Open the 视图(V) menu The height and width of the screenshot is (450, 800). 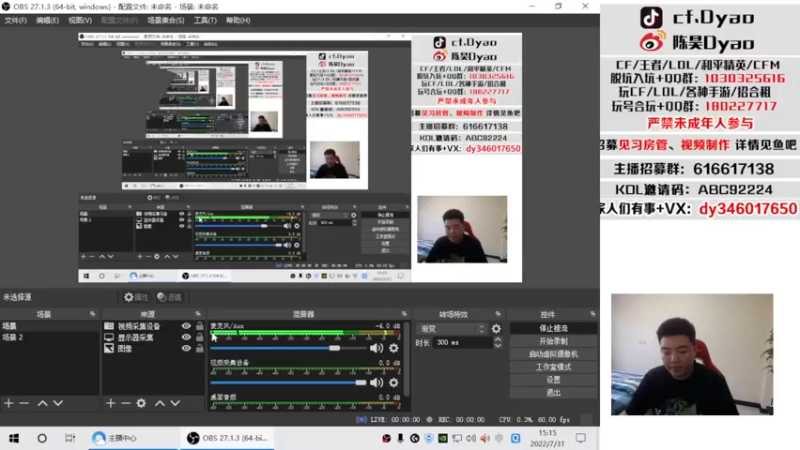click(x=80, y=20)
